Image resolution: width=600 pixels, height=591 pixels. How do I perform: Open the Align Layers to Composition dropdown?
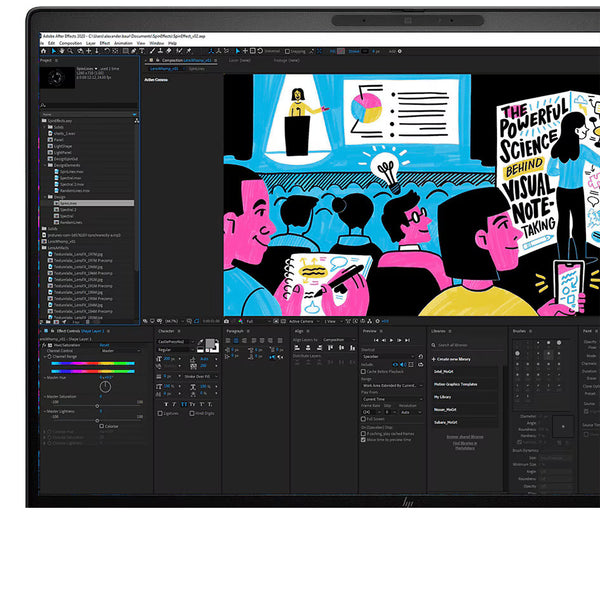339,340
